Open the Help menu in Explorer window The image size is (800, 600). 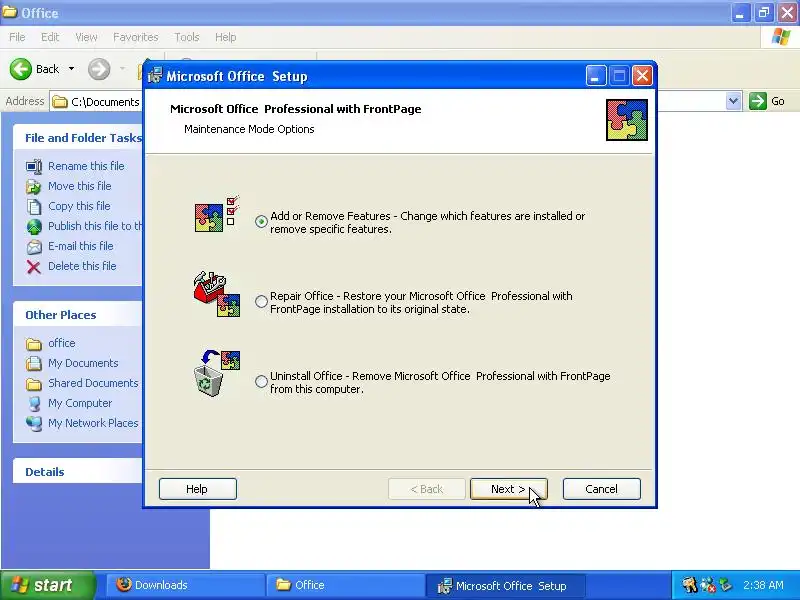(226, 37)
